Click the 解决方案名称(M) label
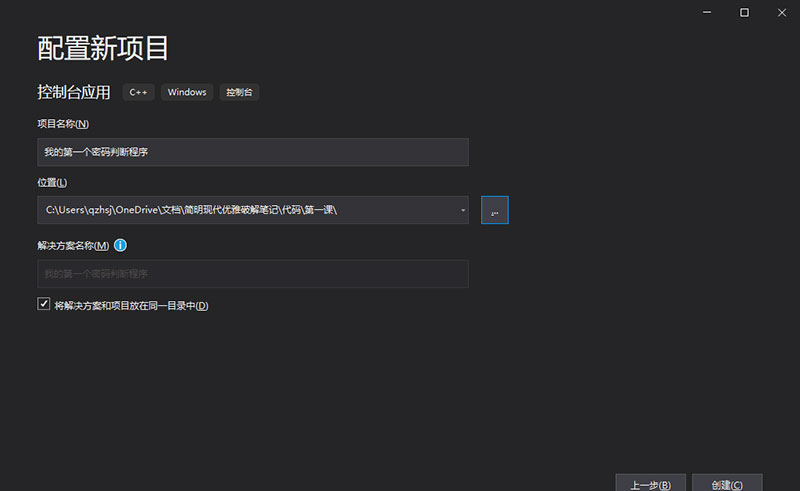Screen dimensions: 800x491 point(73,245)
